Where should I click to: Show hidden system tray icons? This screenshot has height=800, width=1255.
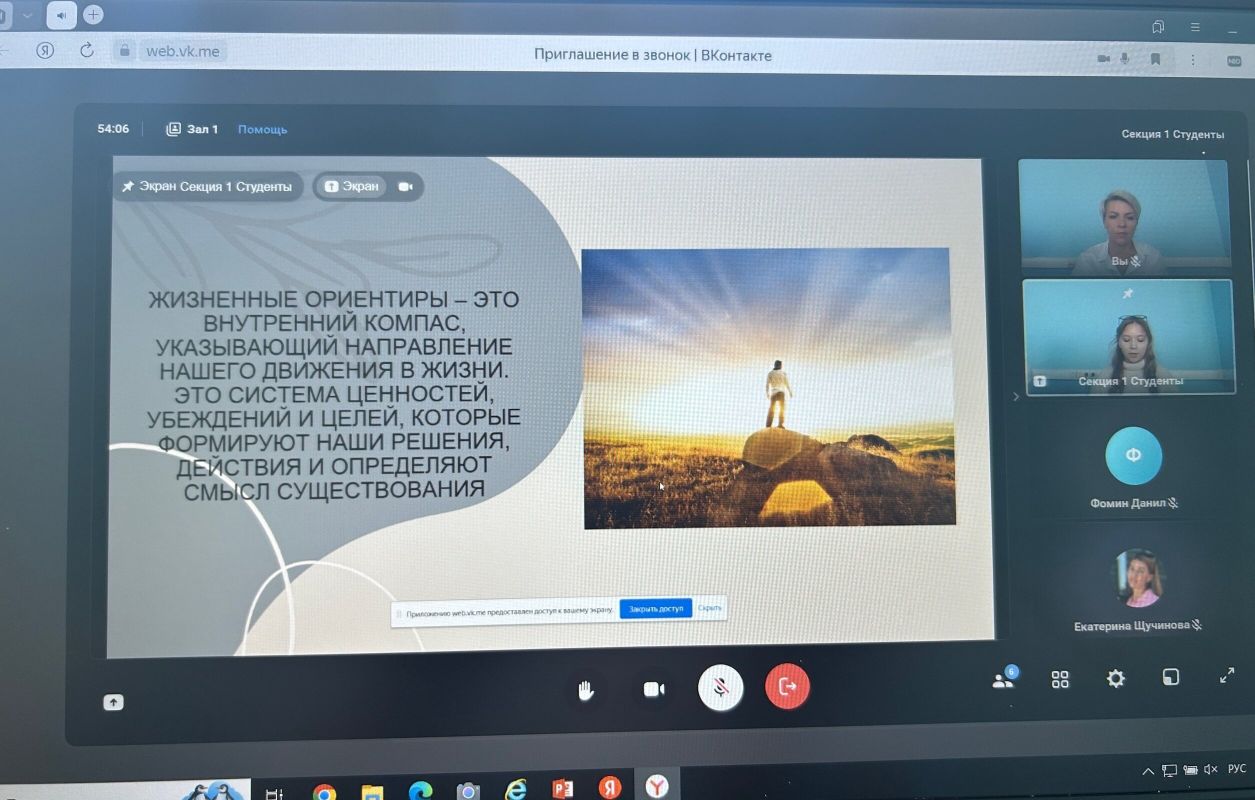tap(1148, 771)
